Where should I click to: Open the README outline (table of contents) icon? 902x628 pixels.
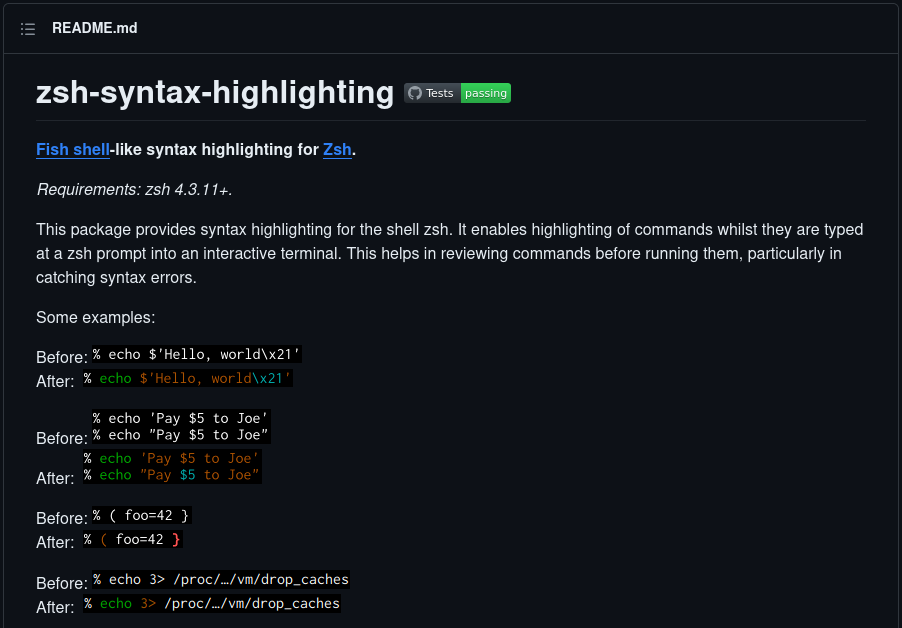coord(28,29)
